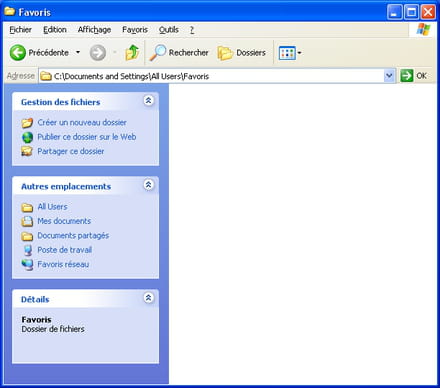This screenshot has width=440, height=388.
Task: Click the Poste de travail computer icon
Action: (28, 250)
